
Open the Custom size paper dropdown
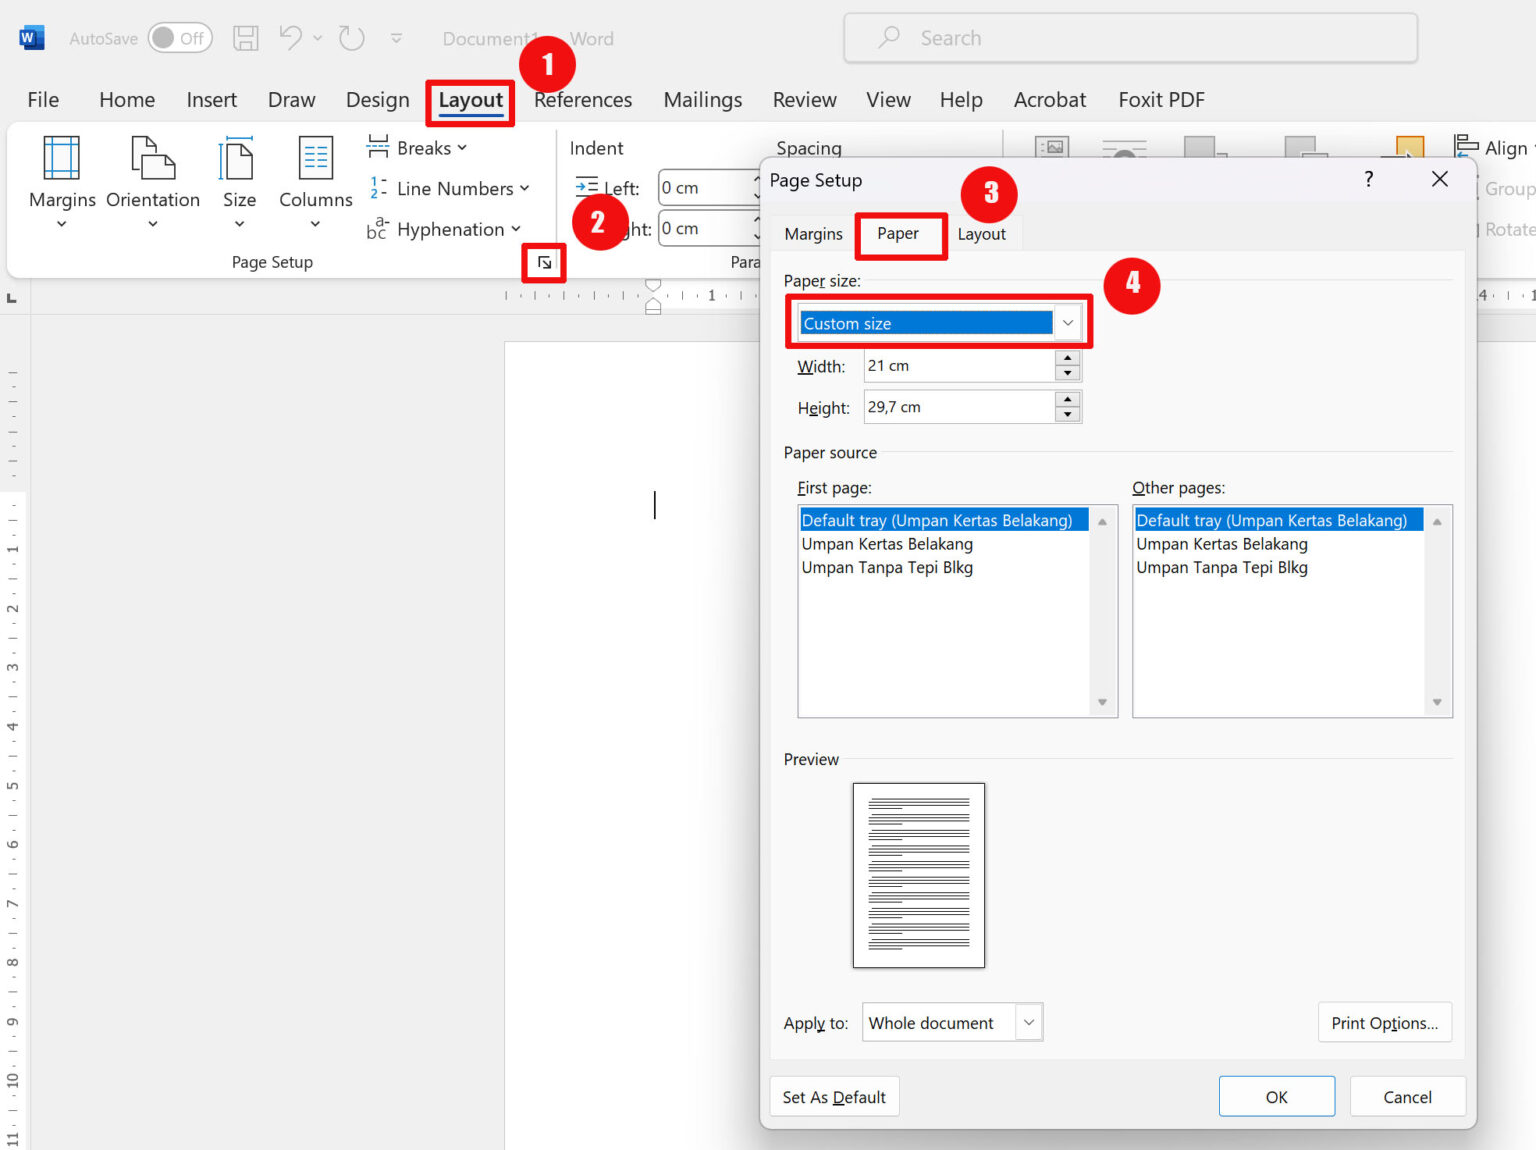click(x=1067, y=322)
